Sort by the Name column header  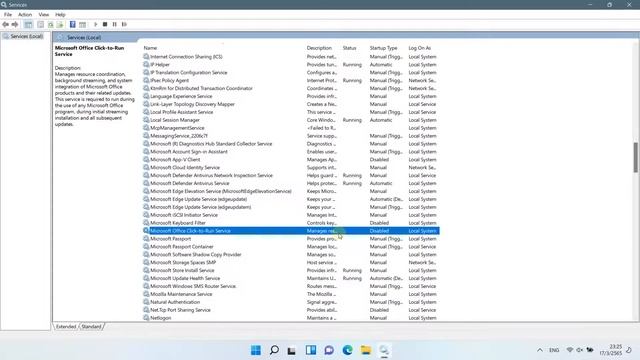coord(150,48)
